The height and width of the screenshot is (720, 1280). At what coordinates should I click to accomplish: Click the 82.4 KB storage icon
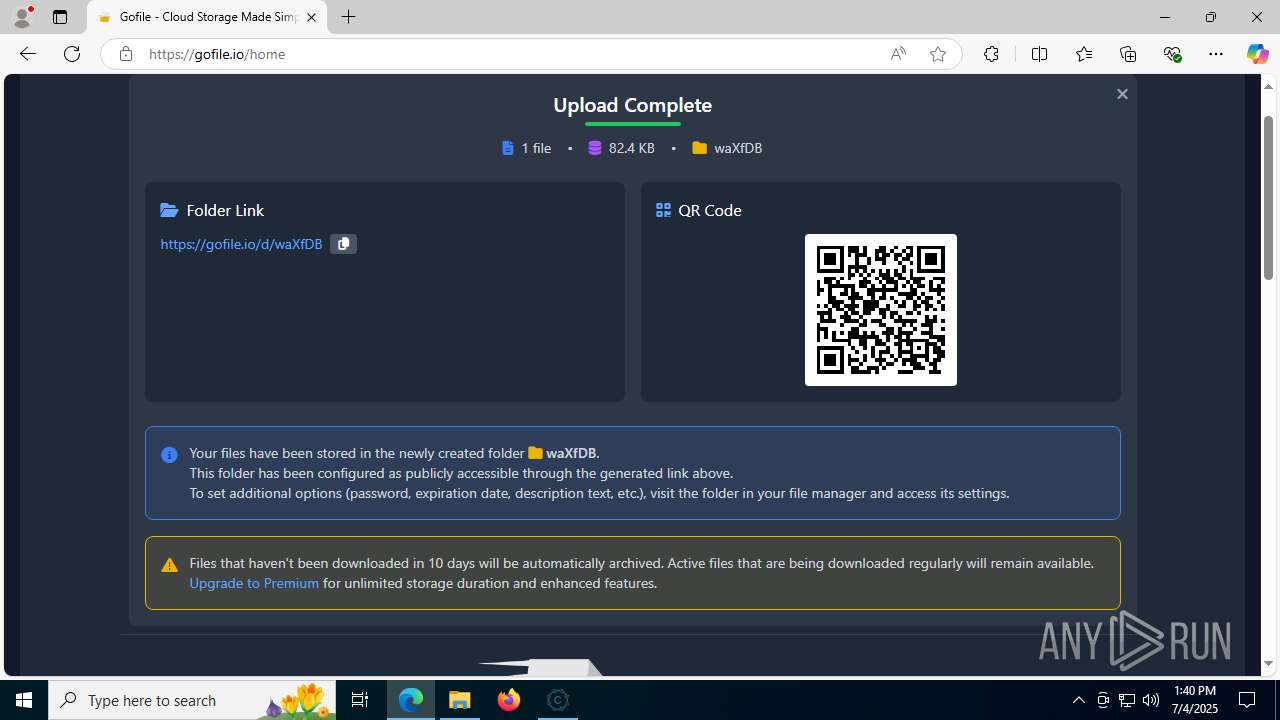pos(595,148)
